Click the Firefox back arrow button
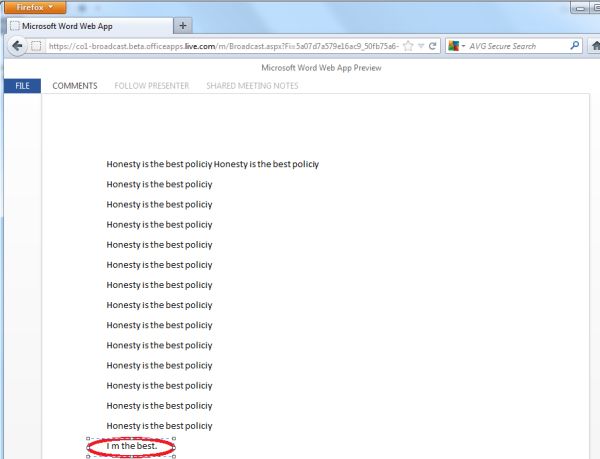 pyautogui.click(x=17, y=46)
